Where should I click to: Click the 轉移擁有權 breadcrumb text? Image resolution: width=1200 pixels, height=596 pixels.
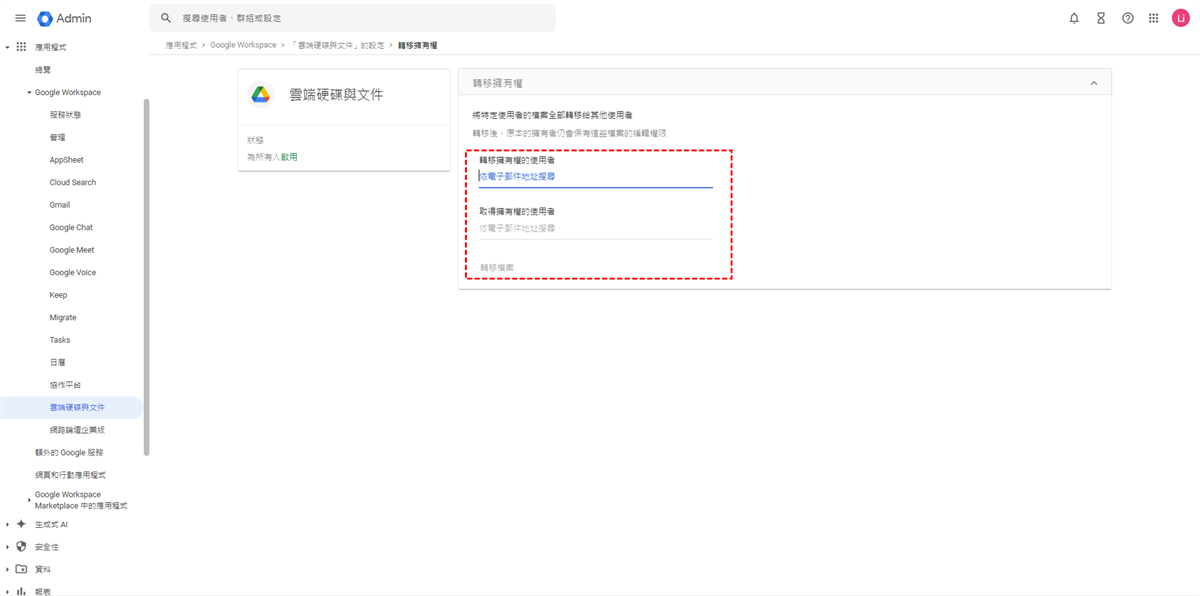tap(418, 45)
